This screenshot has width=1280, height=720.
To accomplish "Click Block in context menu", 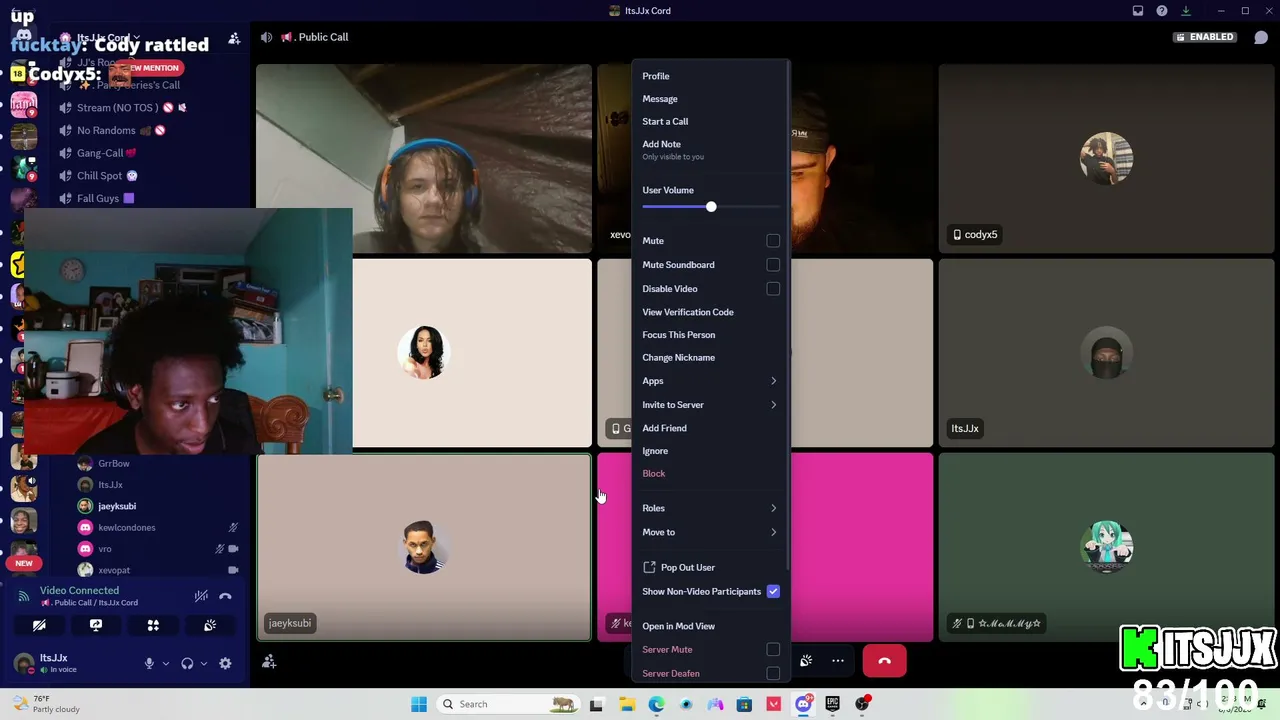I will tap(710, 474).
